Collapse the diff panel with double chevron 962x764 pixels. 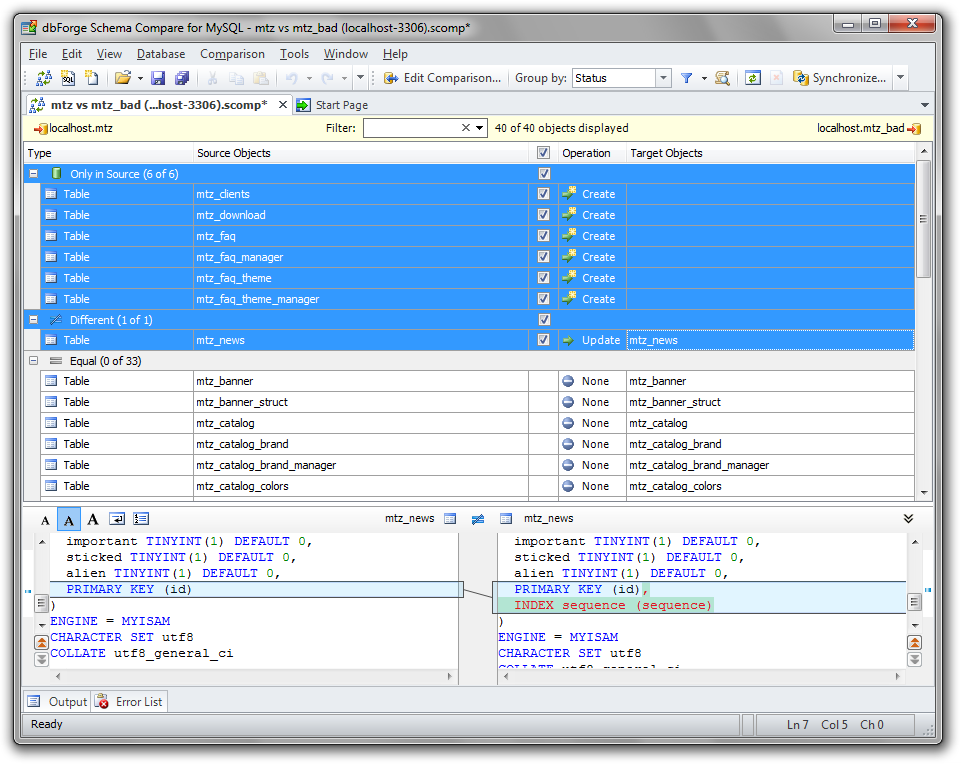point(909,519)
